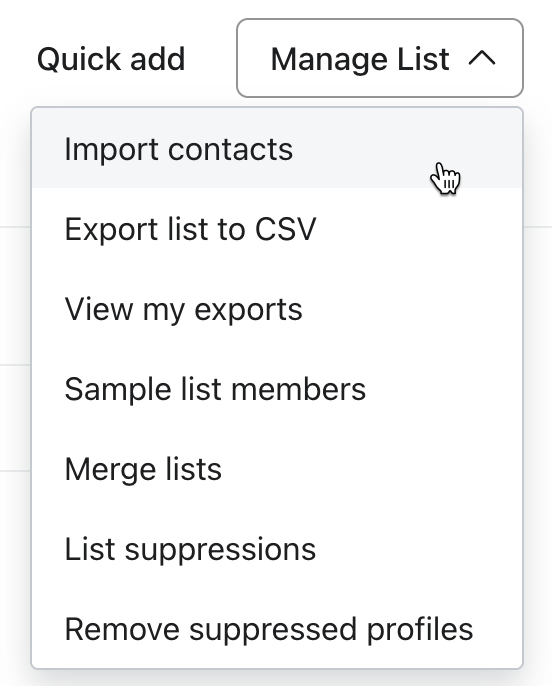
Task: Click the upward caret beside Manage List
Action: coord(482,59)
